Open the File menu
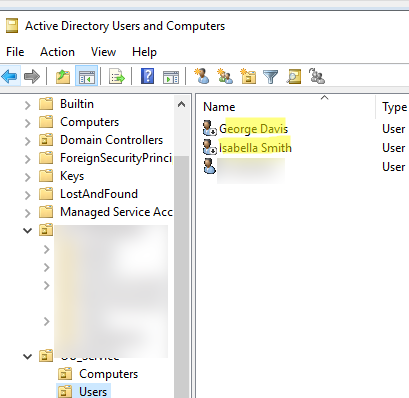409x398 pixels. [x=15, y=52]
